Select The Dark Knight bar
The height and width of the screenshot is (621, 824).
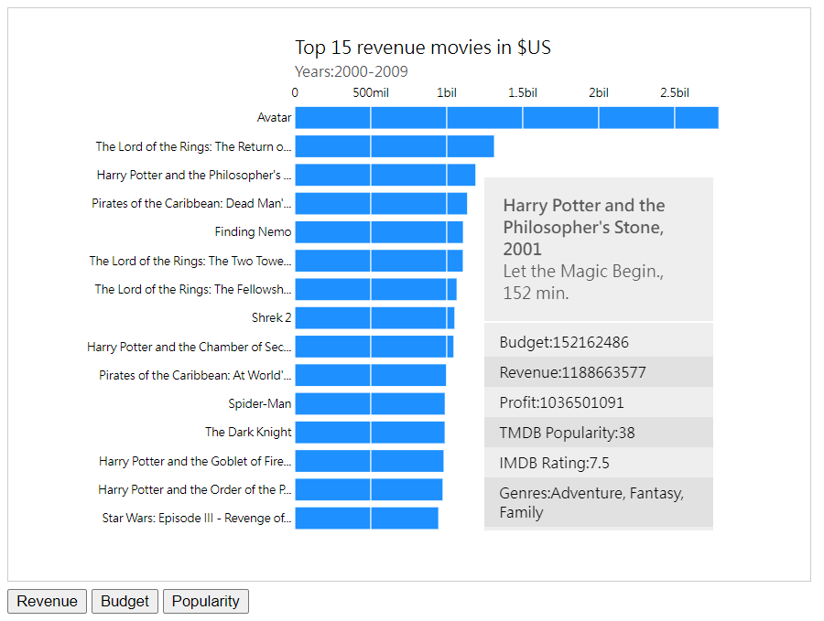click(370, 432)
